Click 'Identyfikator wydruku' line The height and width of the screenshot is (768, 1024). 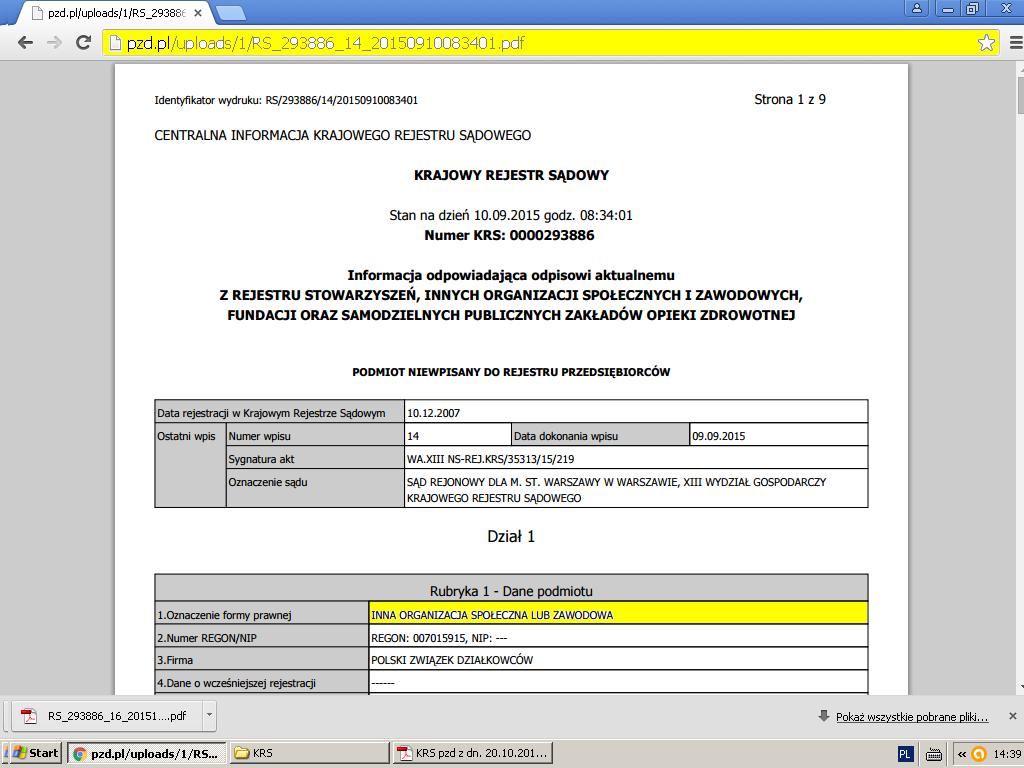point(286,100)
